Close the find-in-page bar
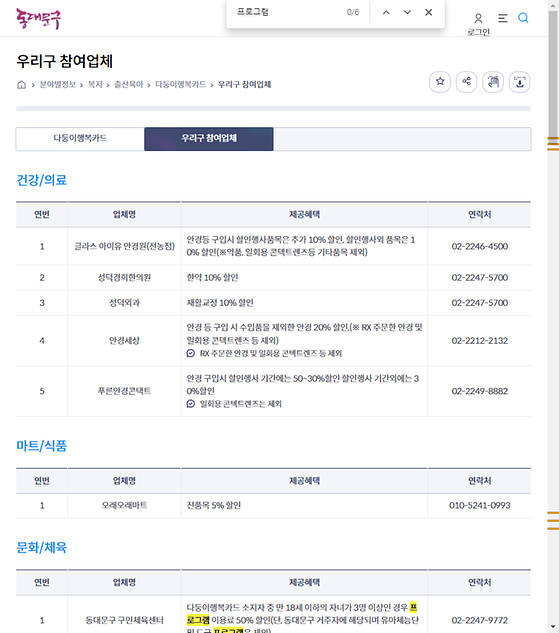 pos(429,13)
